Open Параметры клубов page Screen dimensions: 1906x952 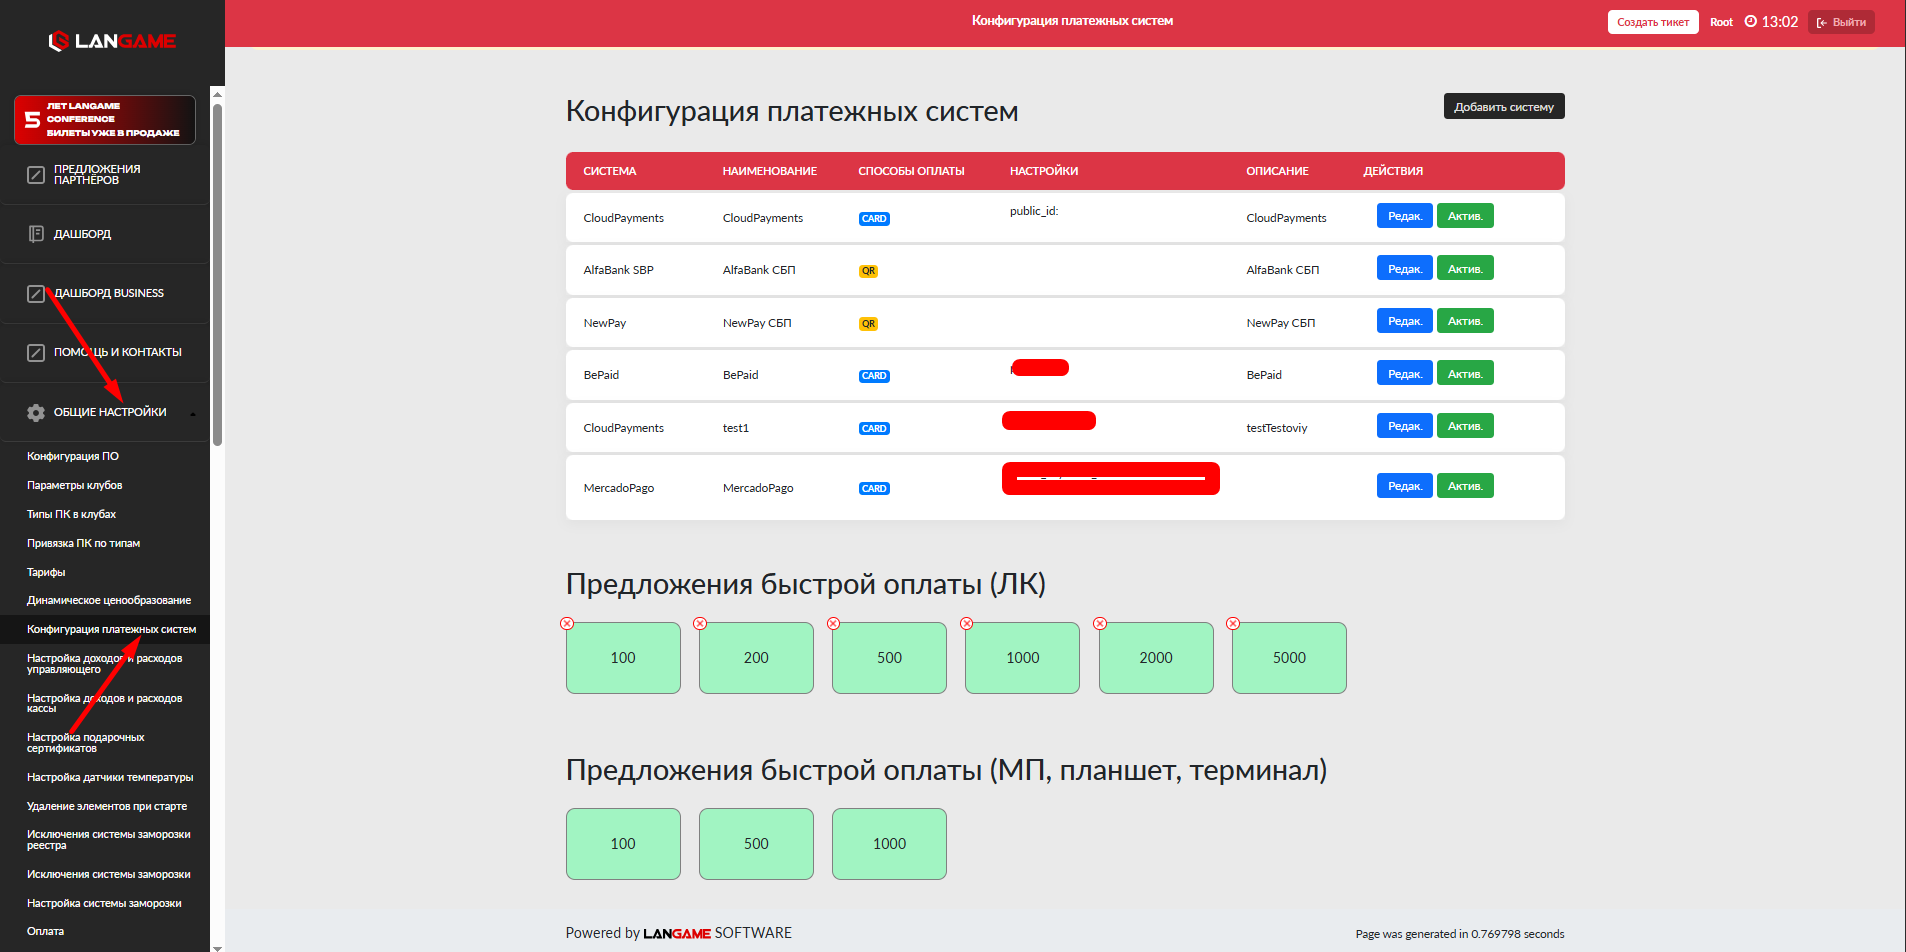[x=75, y=485]
